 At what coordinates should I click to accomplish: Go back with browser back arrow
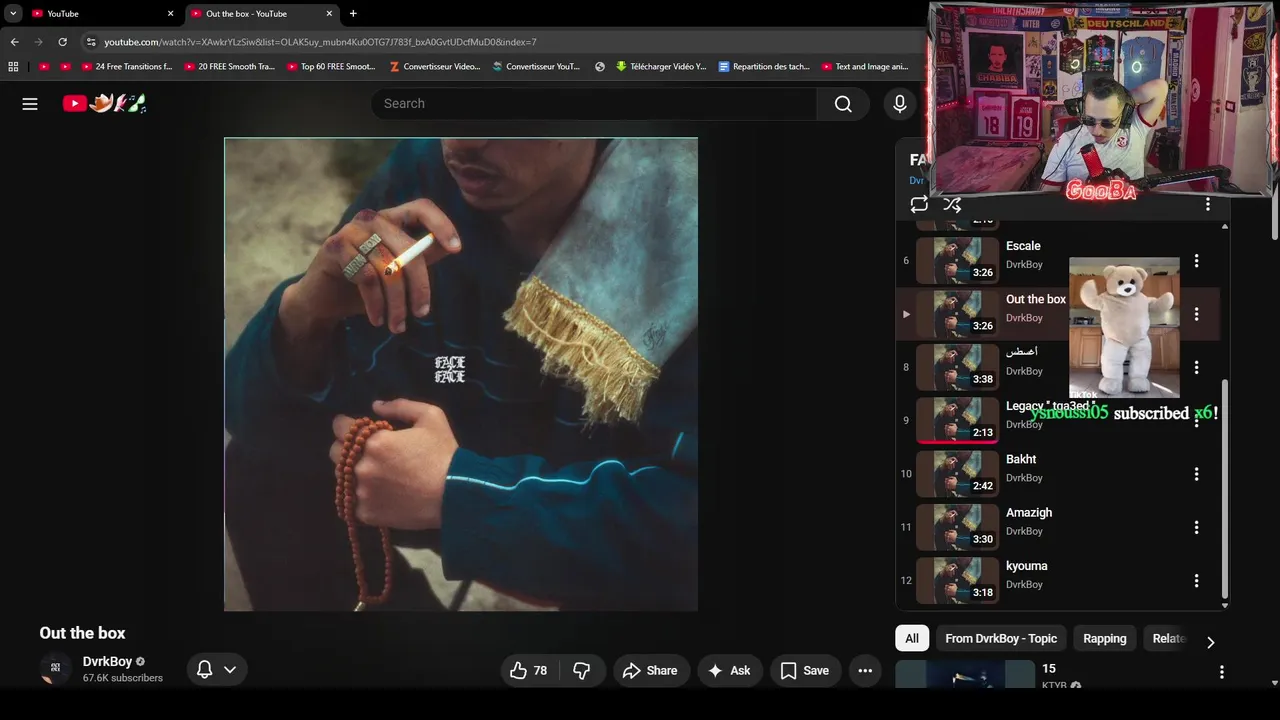pos(15,42)
